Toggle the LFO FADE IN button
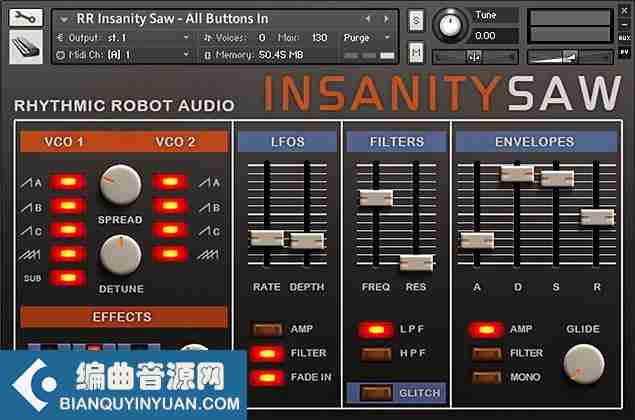The image size is (635, 420). (x=267, y=377)
